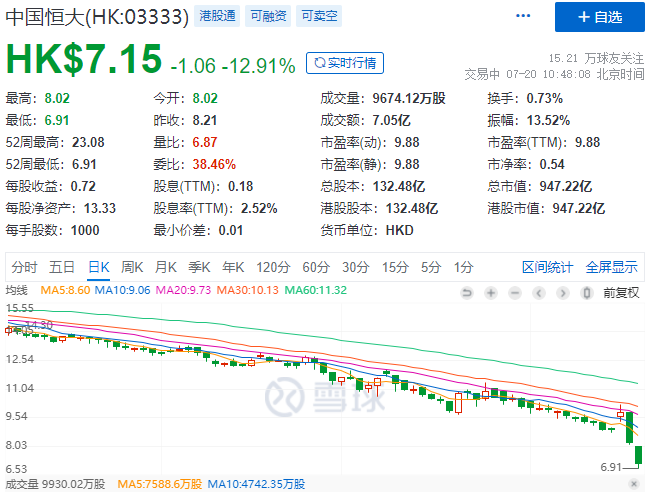Click the 委比 38.46% value
The width and height of the screenshot is (646, 492).
(214, 164)
